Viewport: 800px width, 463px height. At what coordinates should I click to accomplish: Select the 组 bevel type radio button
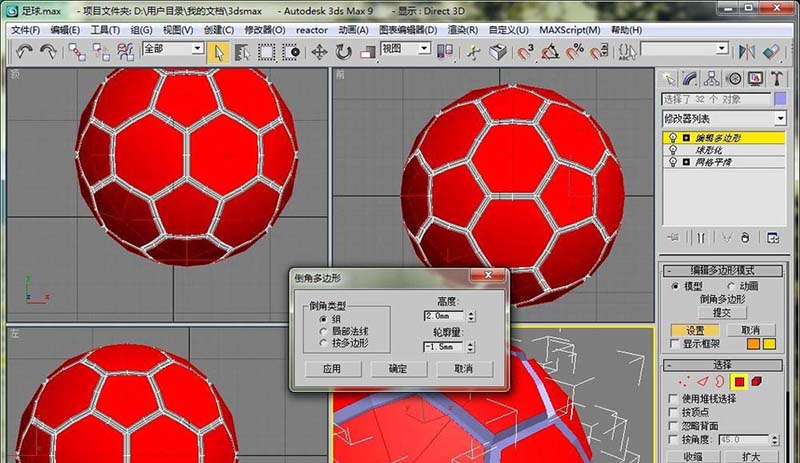coord(323,319)
